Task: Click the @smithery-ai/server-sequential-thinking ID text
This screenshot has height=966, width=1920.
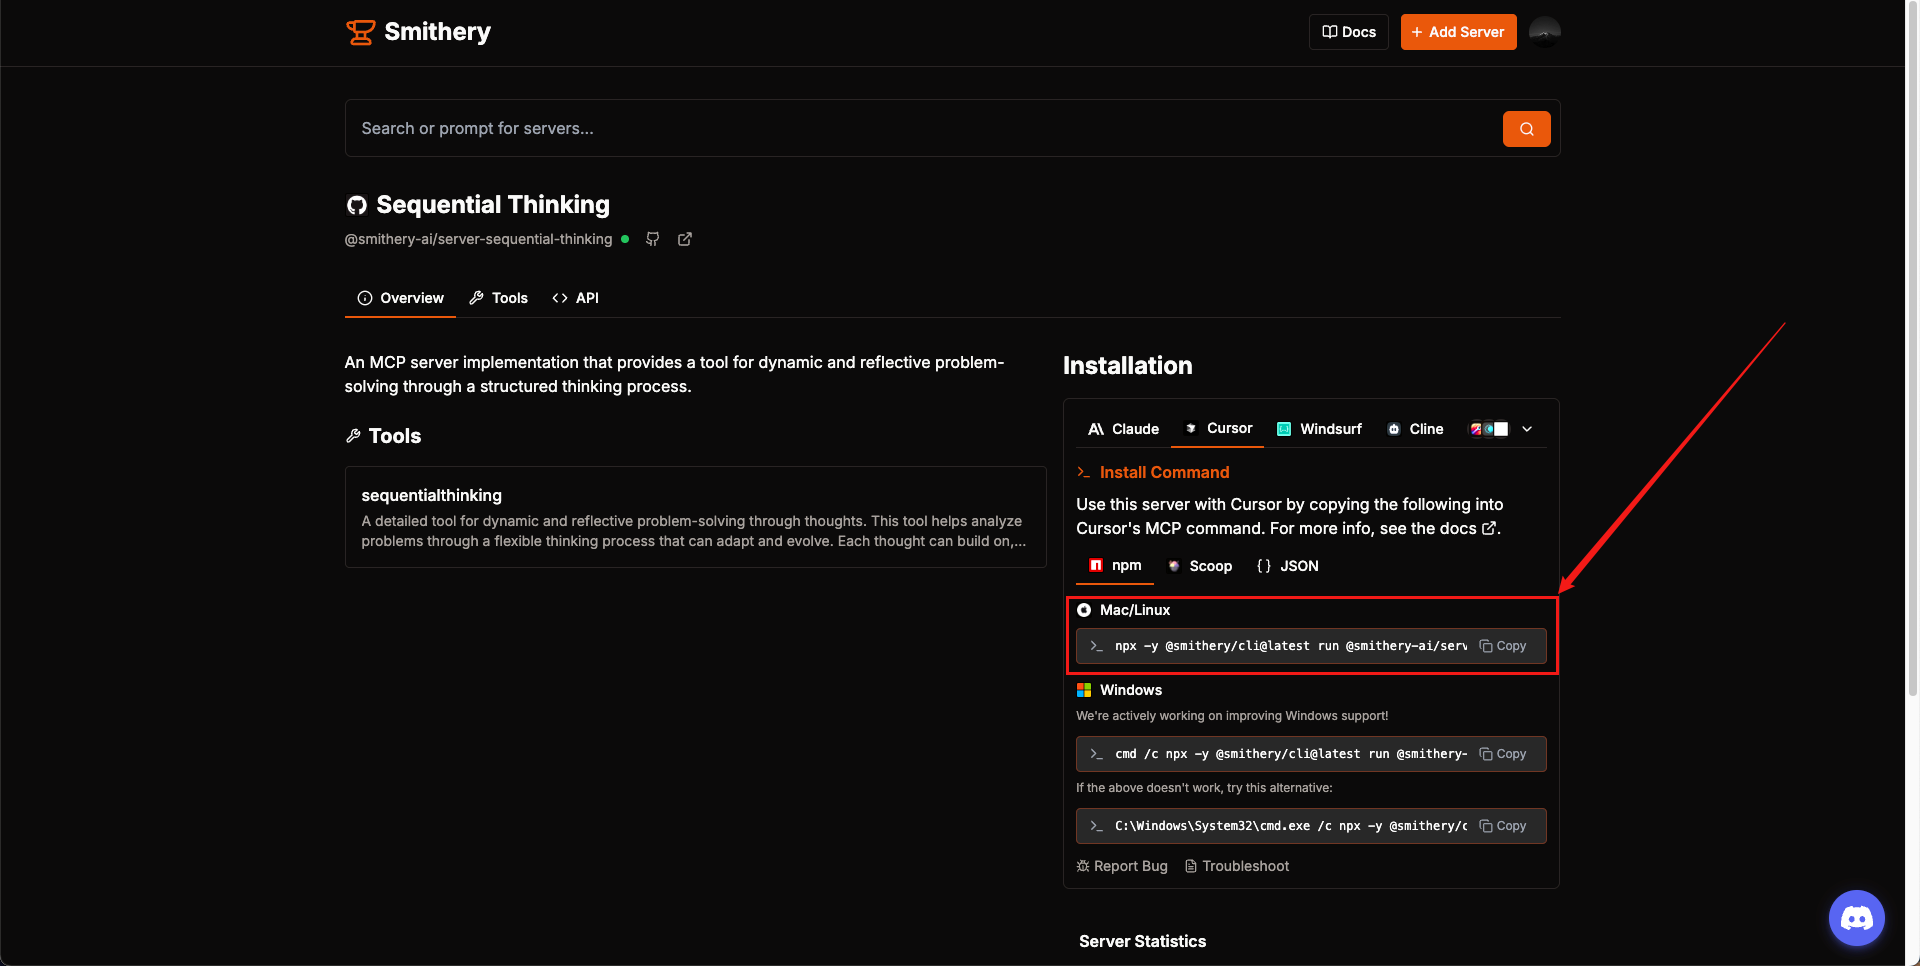Action: point(478,239)
